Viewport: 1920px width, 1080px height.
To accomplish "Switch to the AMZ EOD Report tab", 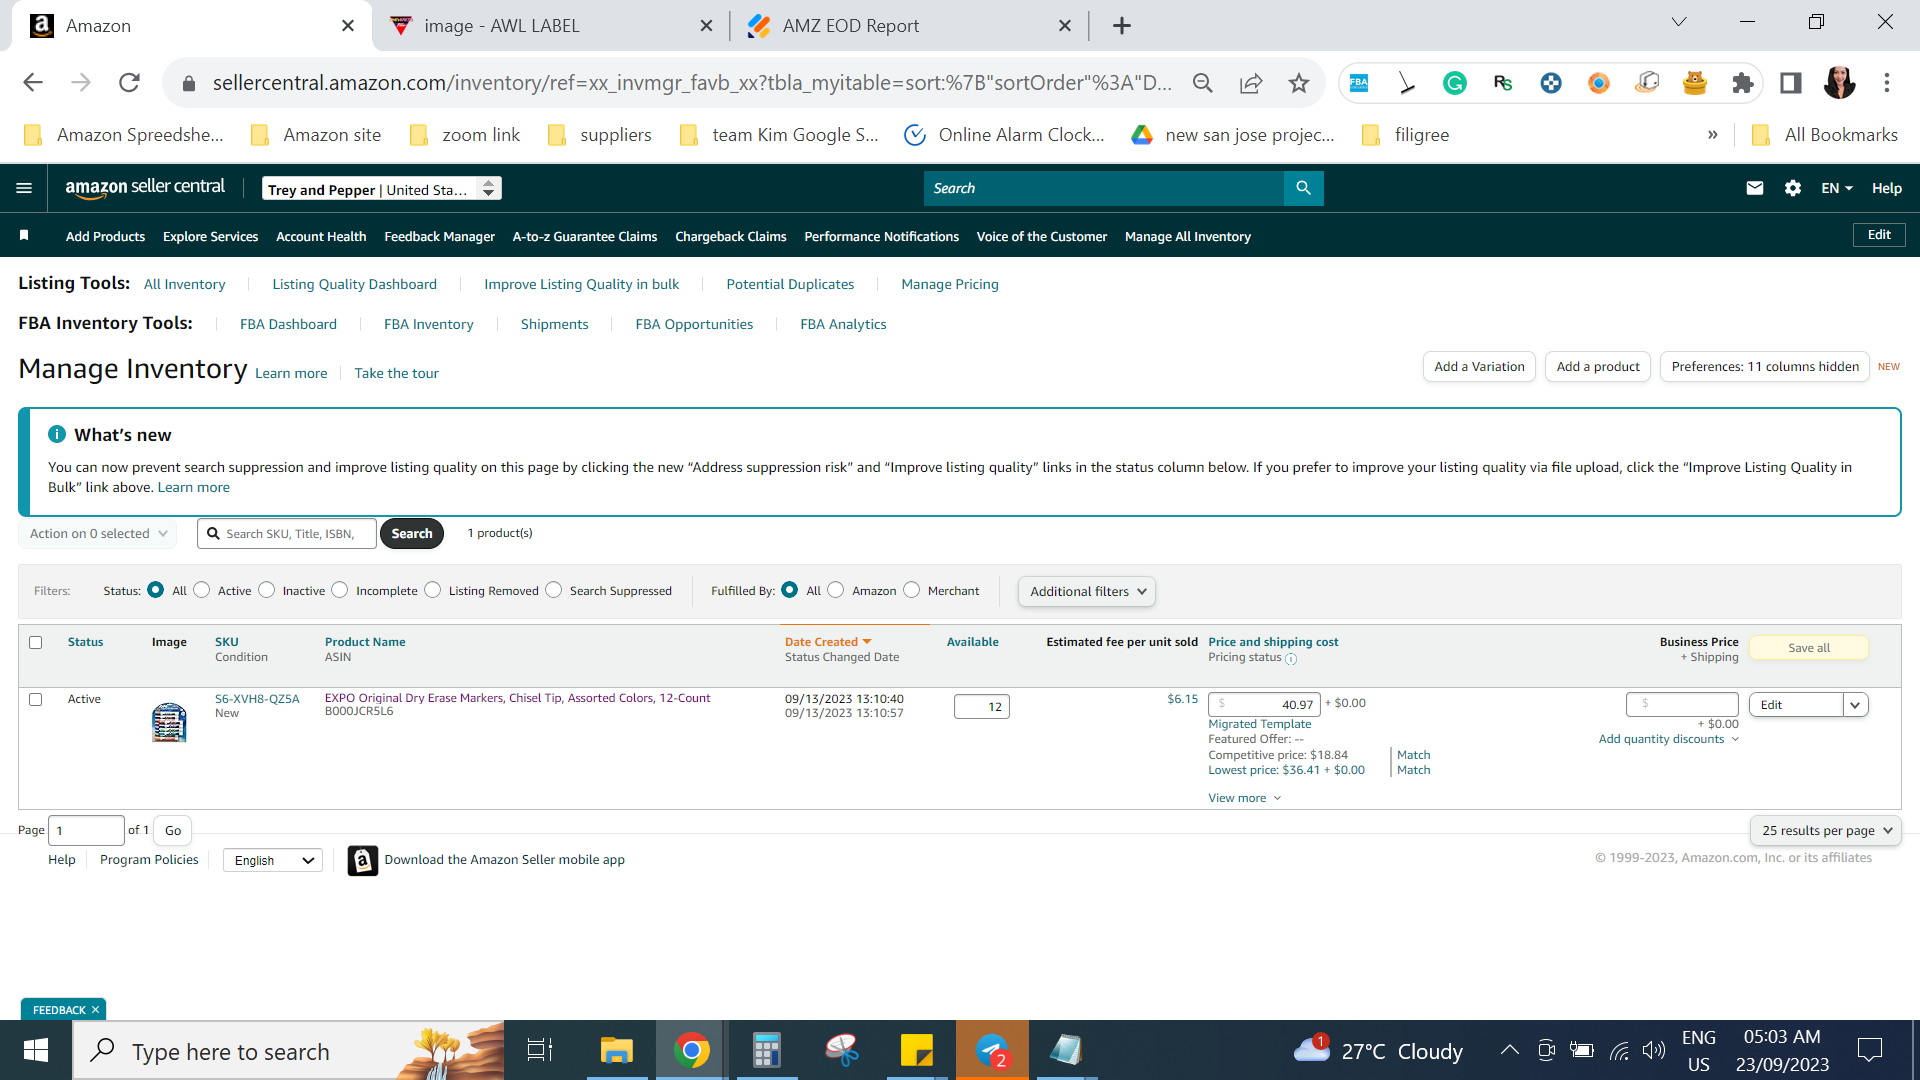I will click(850, 26).
